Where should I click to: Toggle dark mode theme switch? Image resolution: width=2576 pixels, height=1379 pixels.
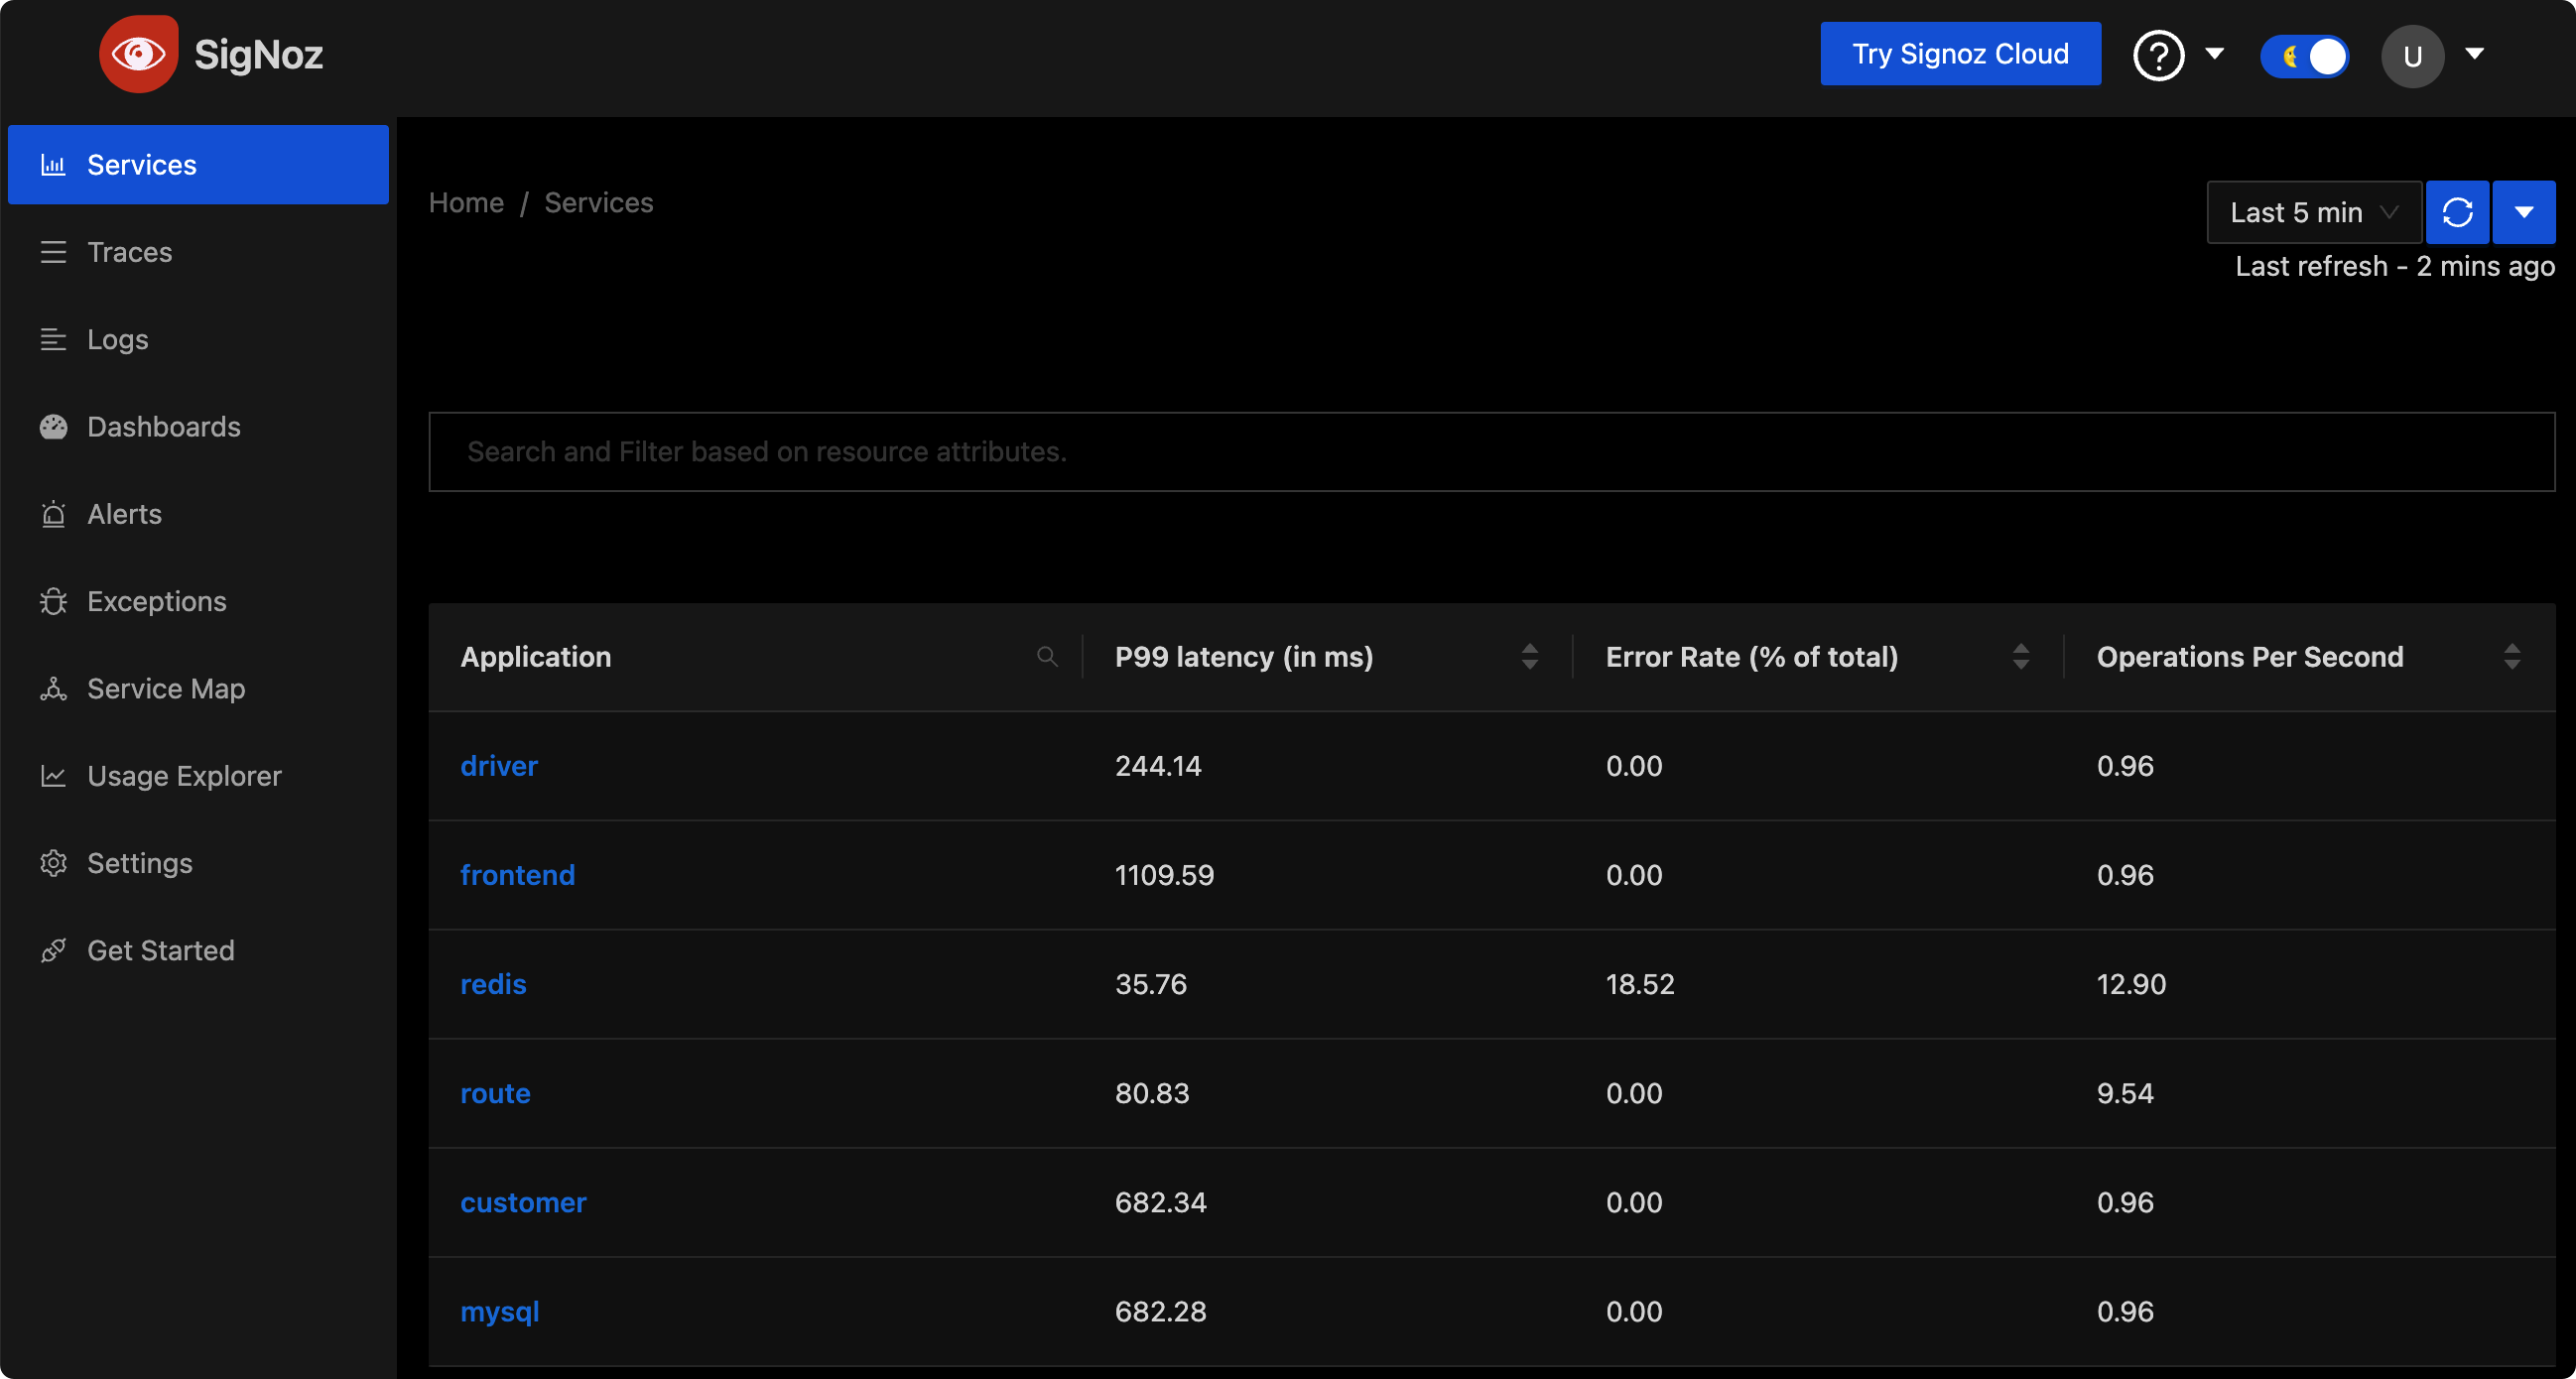tap(2304, 56)
